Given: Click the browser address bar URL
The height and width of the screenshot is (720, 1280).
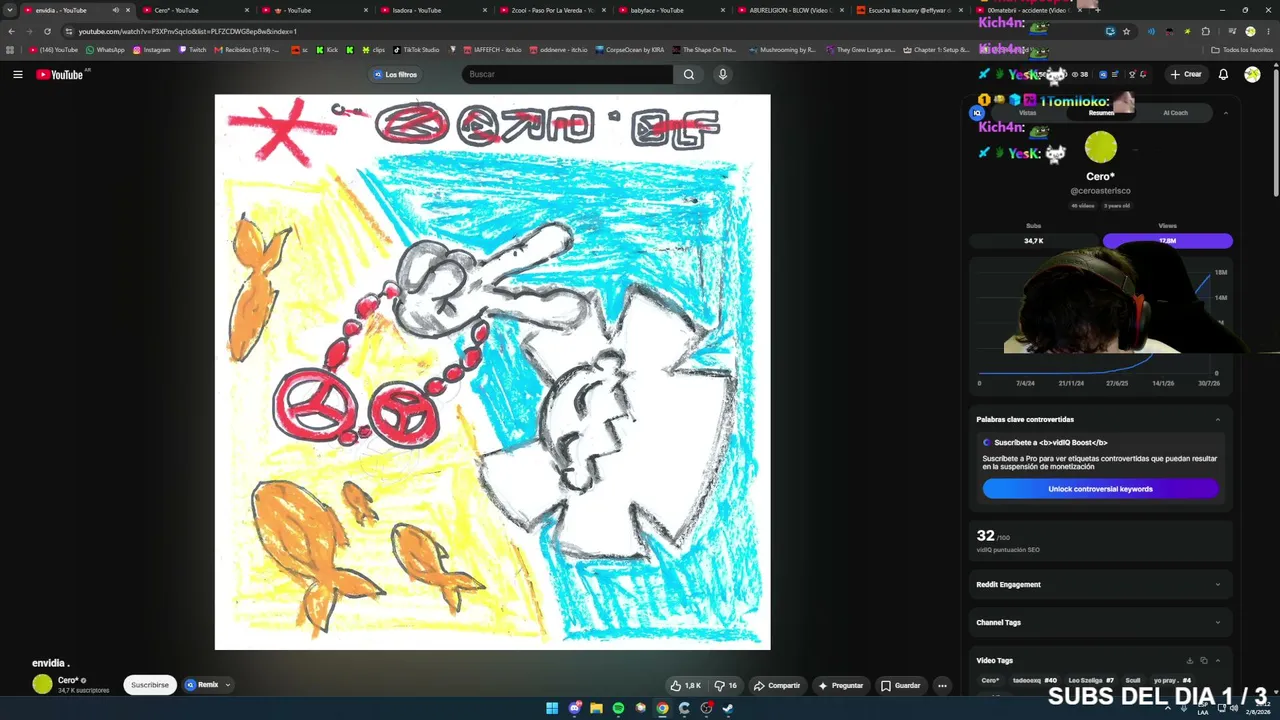Looking at the screenshot, I should 188,31.
